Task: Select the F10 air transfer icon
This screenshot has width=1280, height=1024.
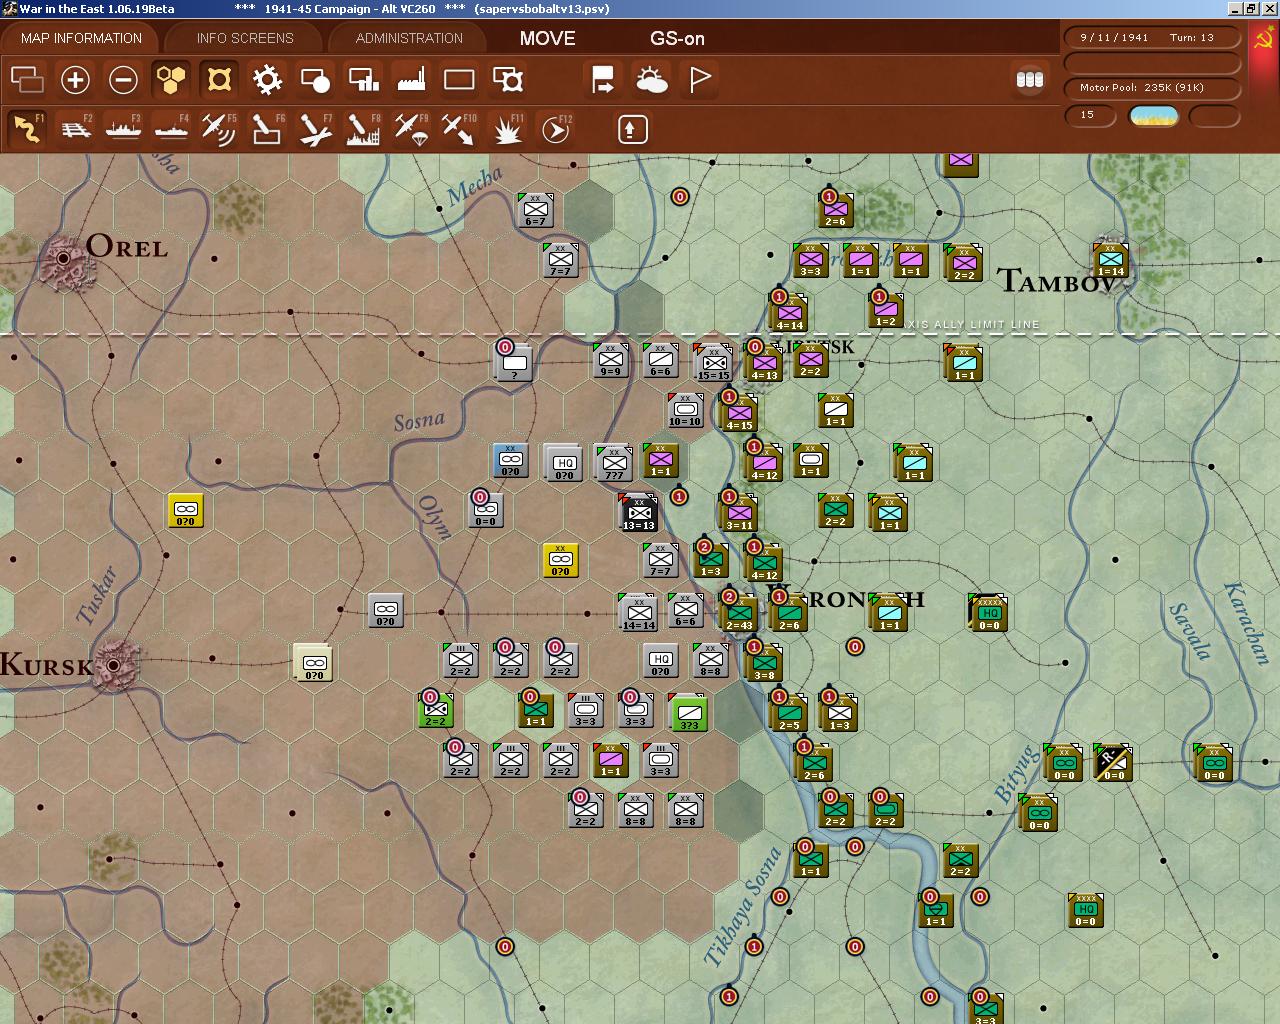Action: pos(459,129)
